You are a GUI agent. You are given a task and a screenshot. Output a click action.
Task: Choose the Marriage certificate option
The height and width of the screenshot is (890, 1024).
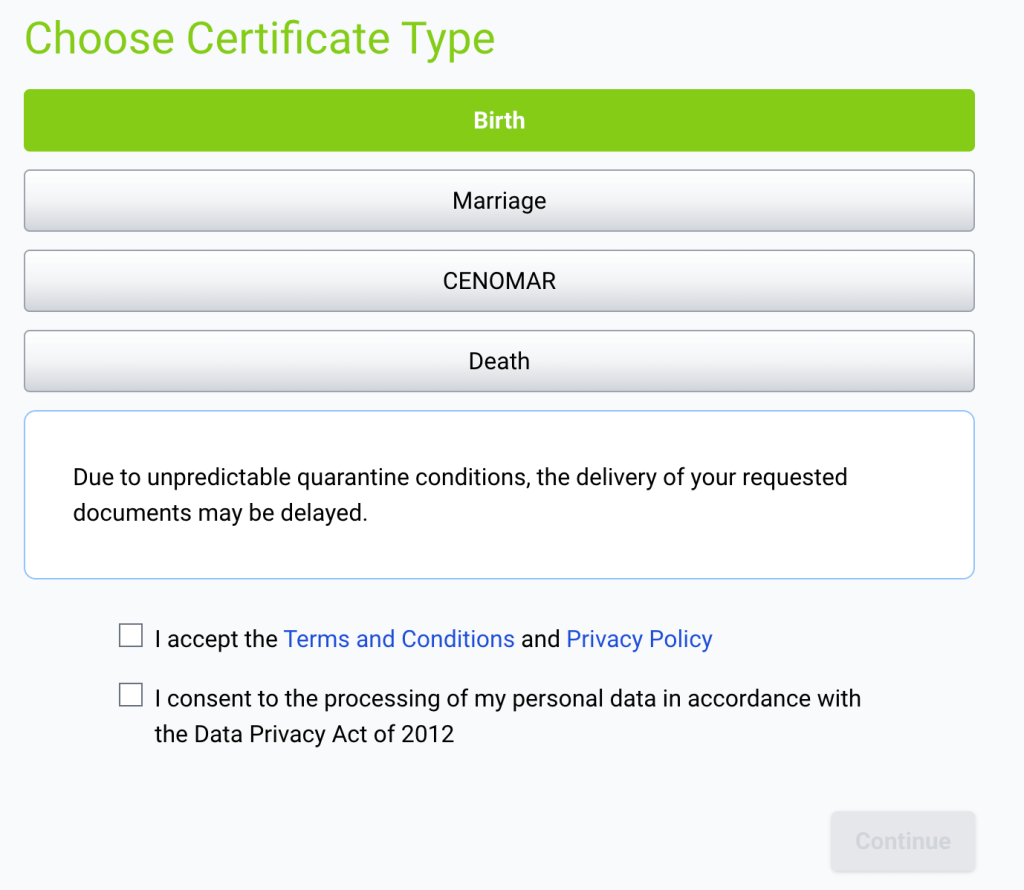pos(499,201)
